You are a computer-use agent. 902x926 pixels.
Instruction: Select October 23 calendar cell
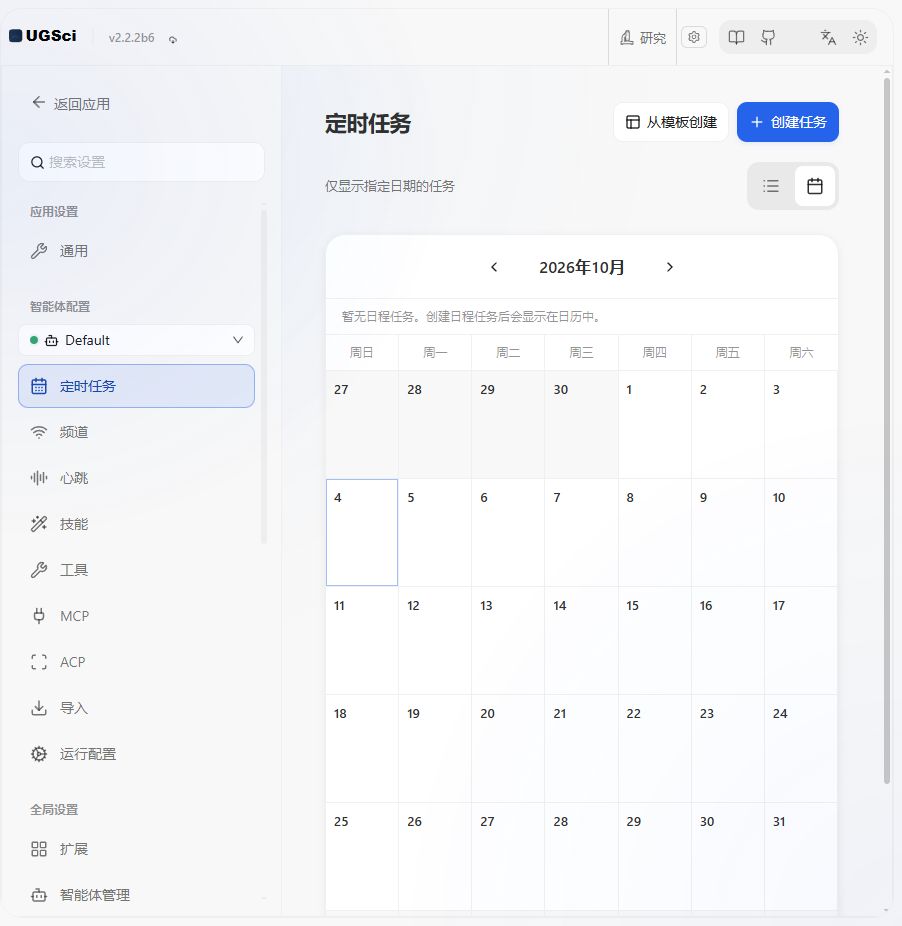[x=728, y=748]
